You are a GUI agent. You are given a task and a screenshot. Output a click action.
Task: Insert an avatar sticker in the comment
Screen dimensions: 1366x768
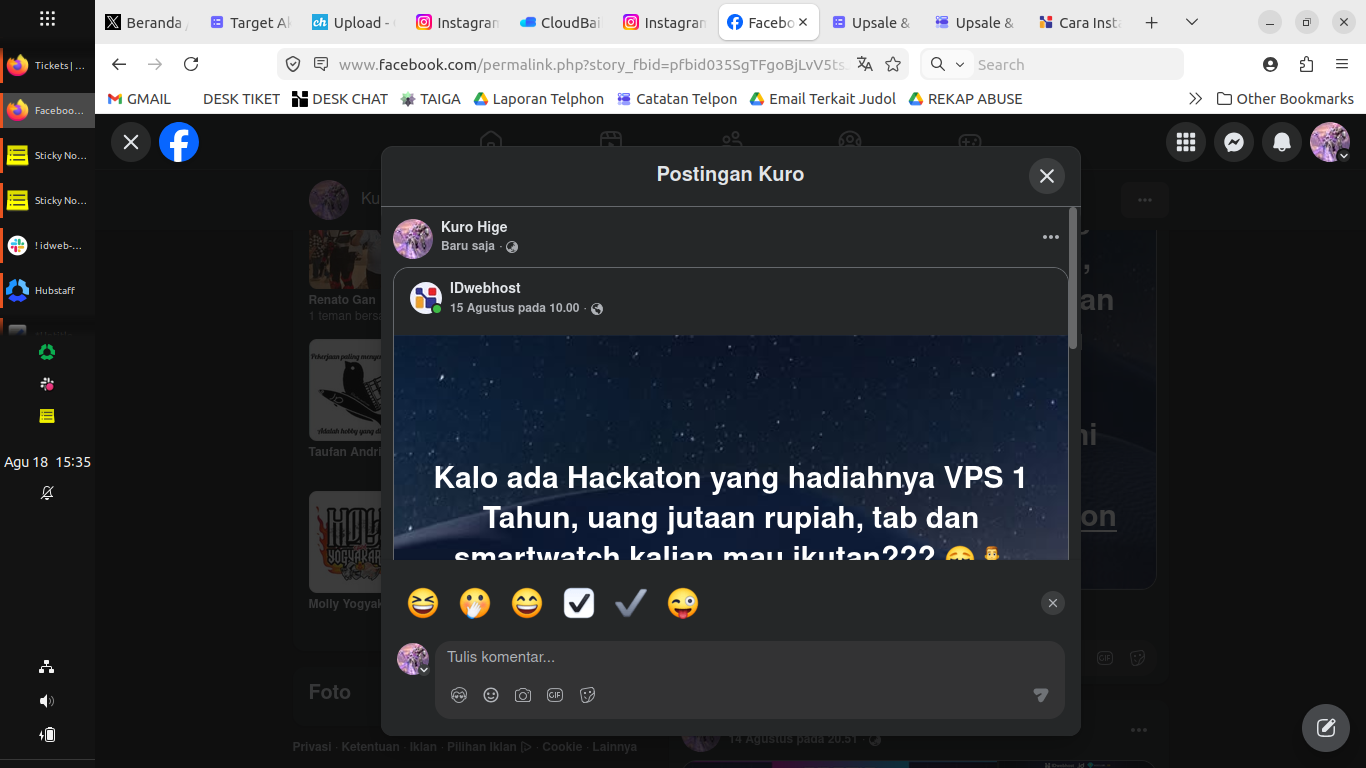(x=459, y=695)
